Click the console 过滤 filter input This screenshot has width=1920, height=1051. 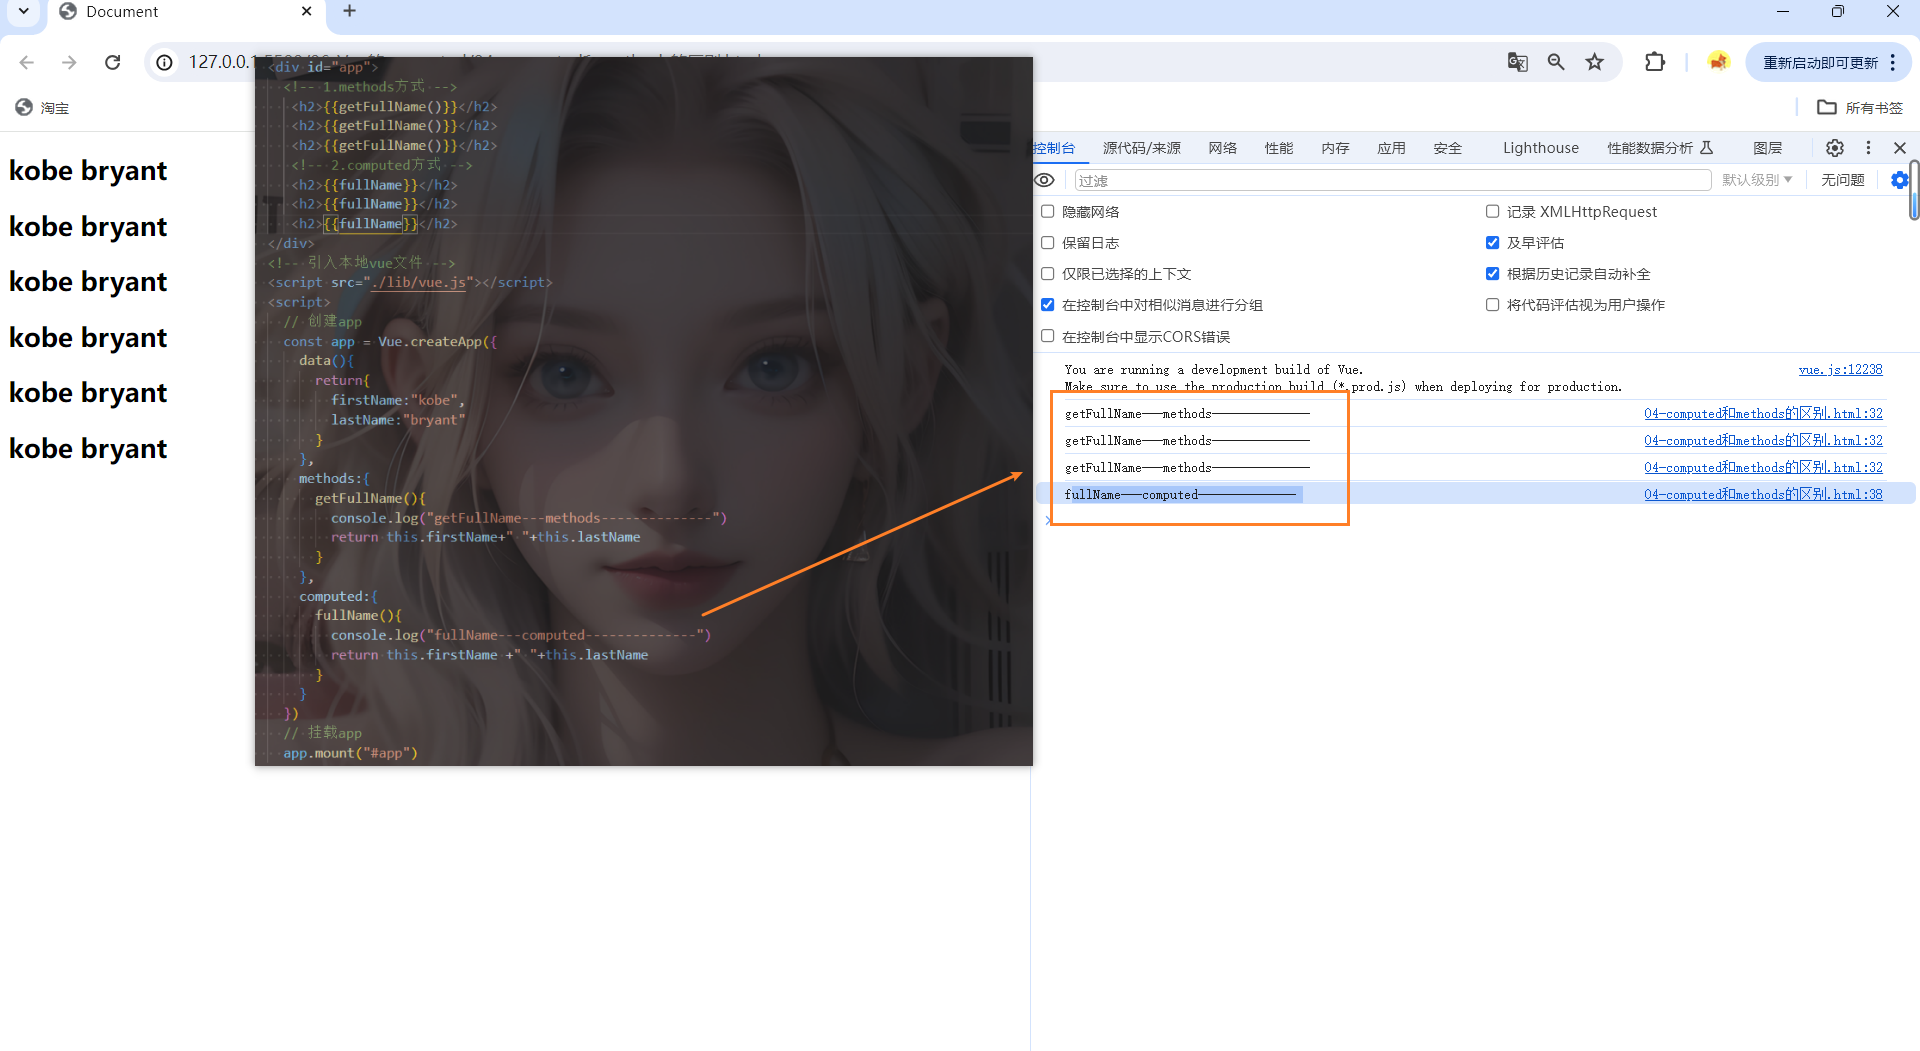(1393, 180)
